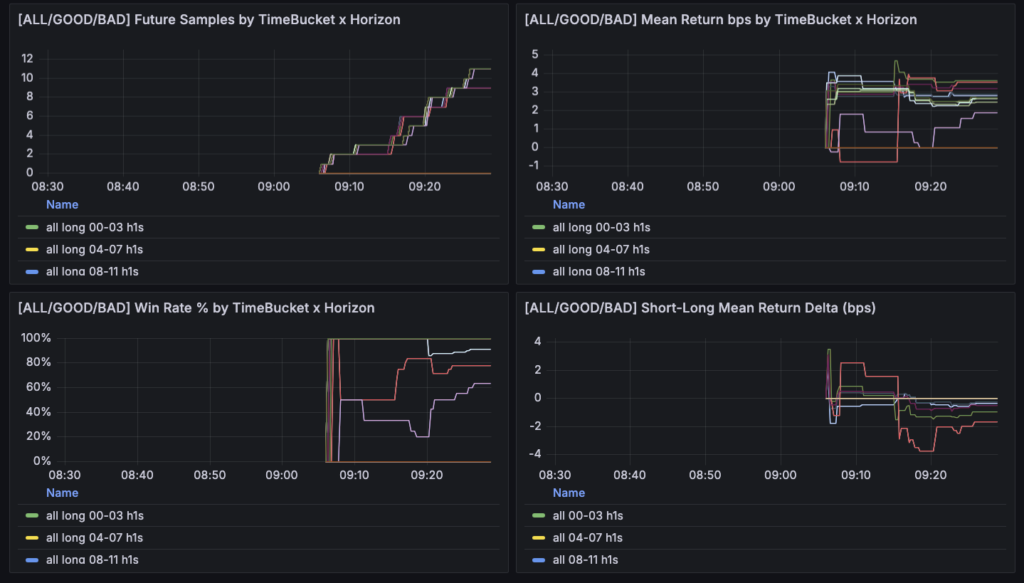1024x583 pixels.
Task: Open the Mean Return bps panel title menu
Action: pos(720,20)
